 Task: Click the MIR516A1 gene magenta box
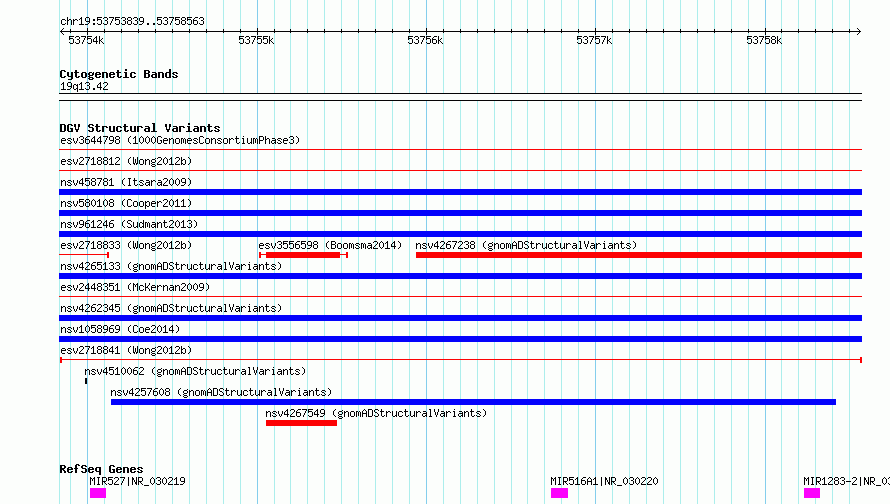tap(559, 493)
